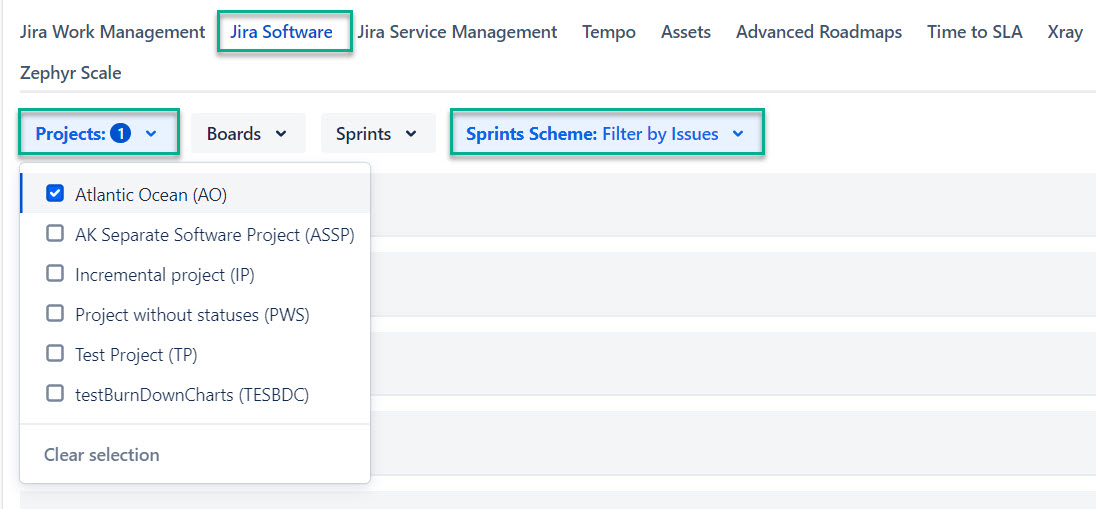Screen dimensions: 1096x509
Task: Expand the Sprints dropdown
Action: point(377,133)
